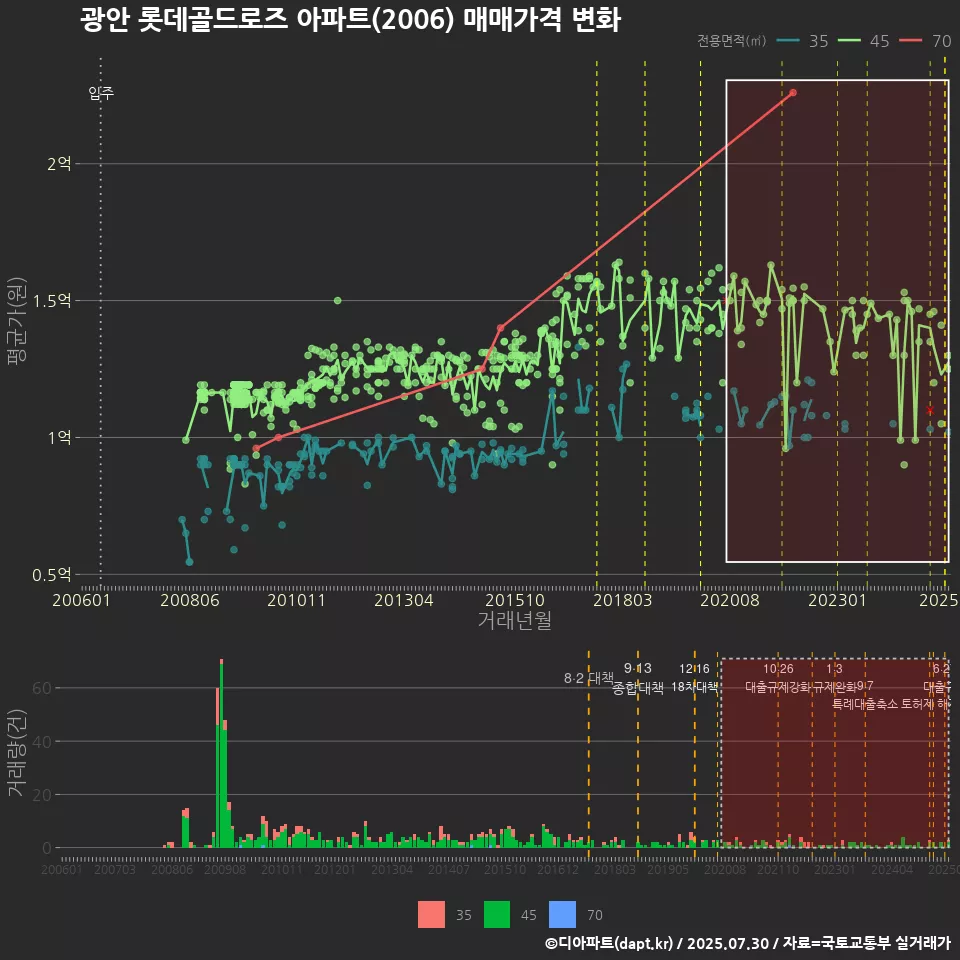Click the chart title 광안 롯데골드로즈 아파트(2006) 매매가격 변화
Viewport: 960px width, 960px height.
tap(350, 19)
